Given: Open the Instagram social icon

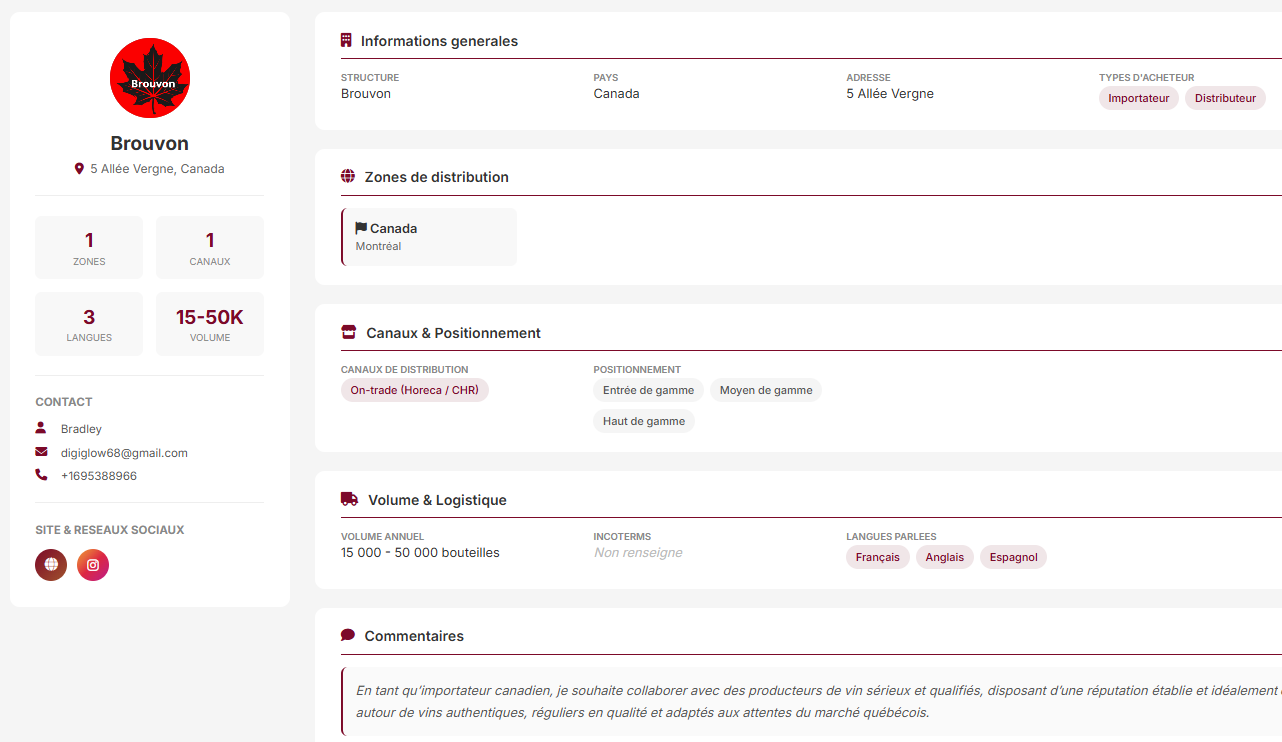Looking at the screenshot, I should point(93,565).
